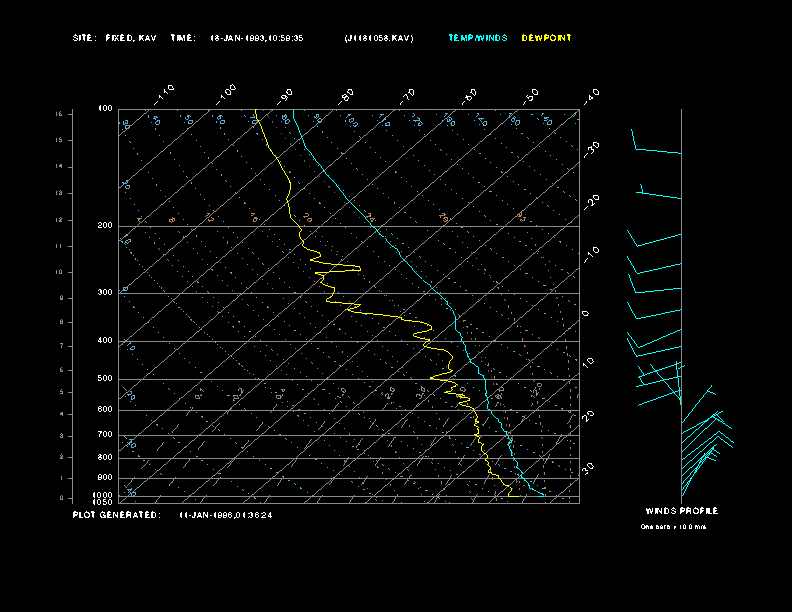The height and width of the screenshot is (612, 792).
Task: Click the 200 pressure level label
Action: tap(105, 226)
